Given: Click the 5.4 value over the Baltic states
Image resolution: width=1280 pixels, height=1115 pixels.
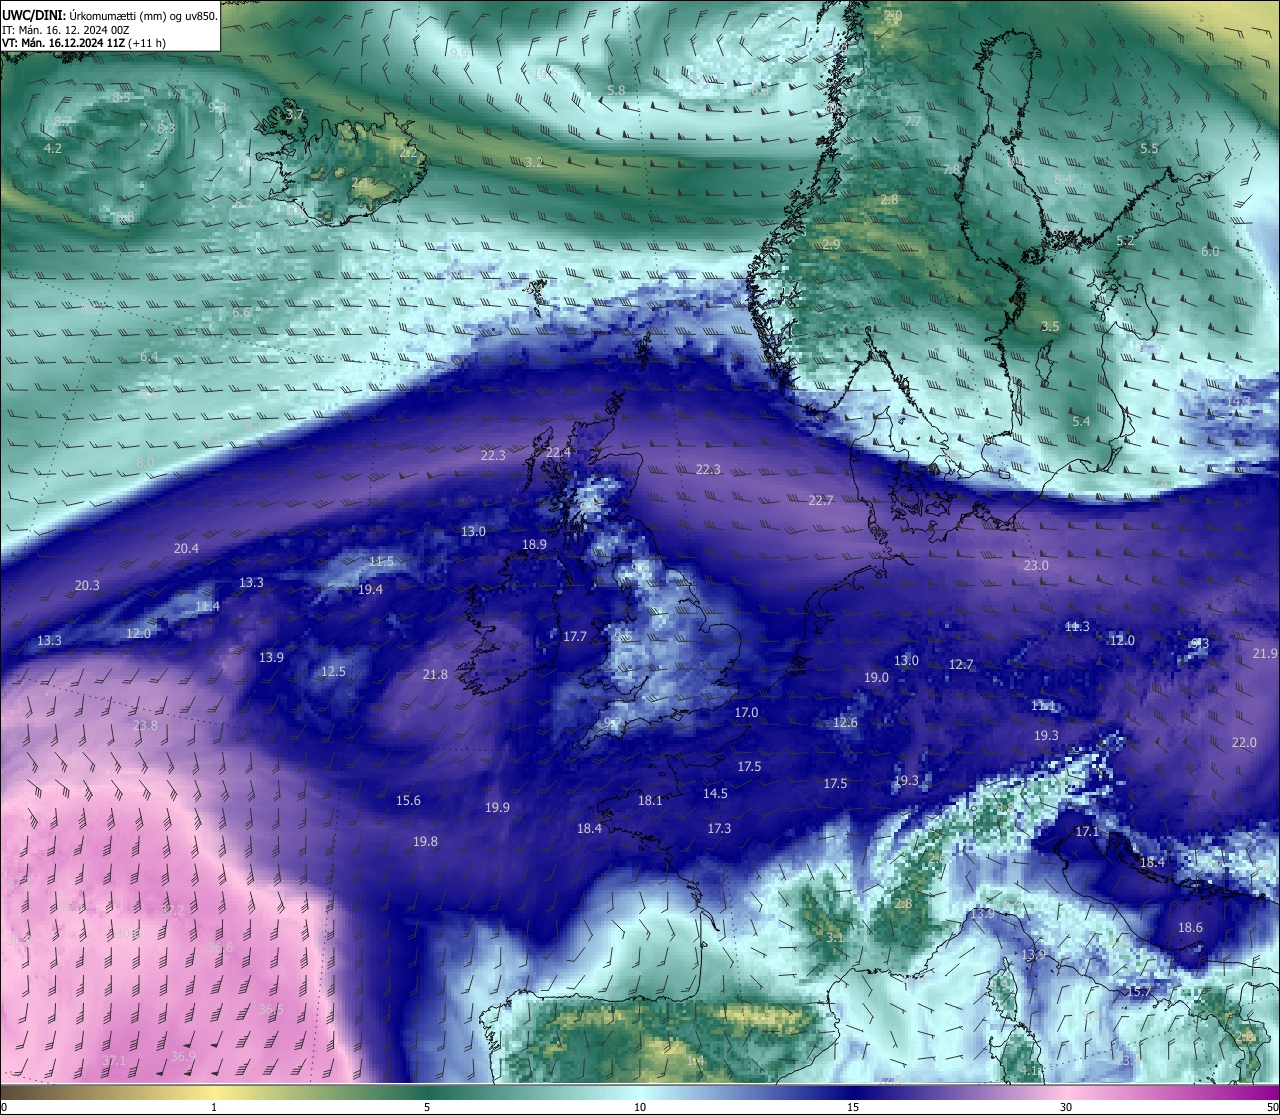Looking at the screenshot, I should 1081,421.
